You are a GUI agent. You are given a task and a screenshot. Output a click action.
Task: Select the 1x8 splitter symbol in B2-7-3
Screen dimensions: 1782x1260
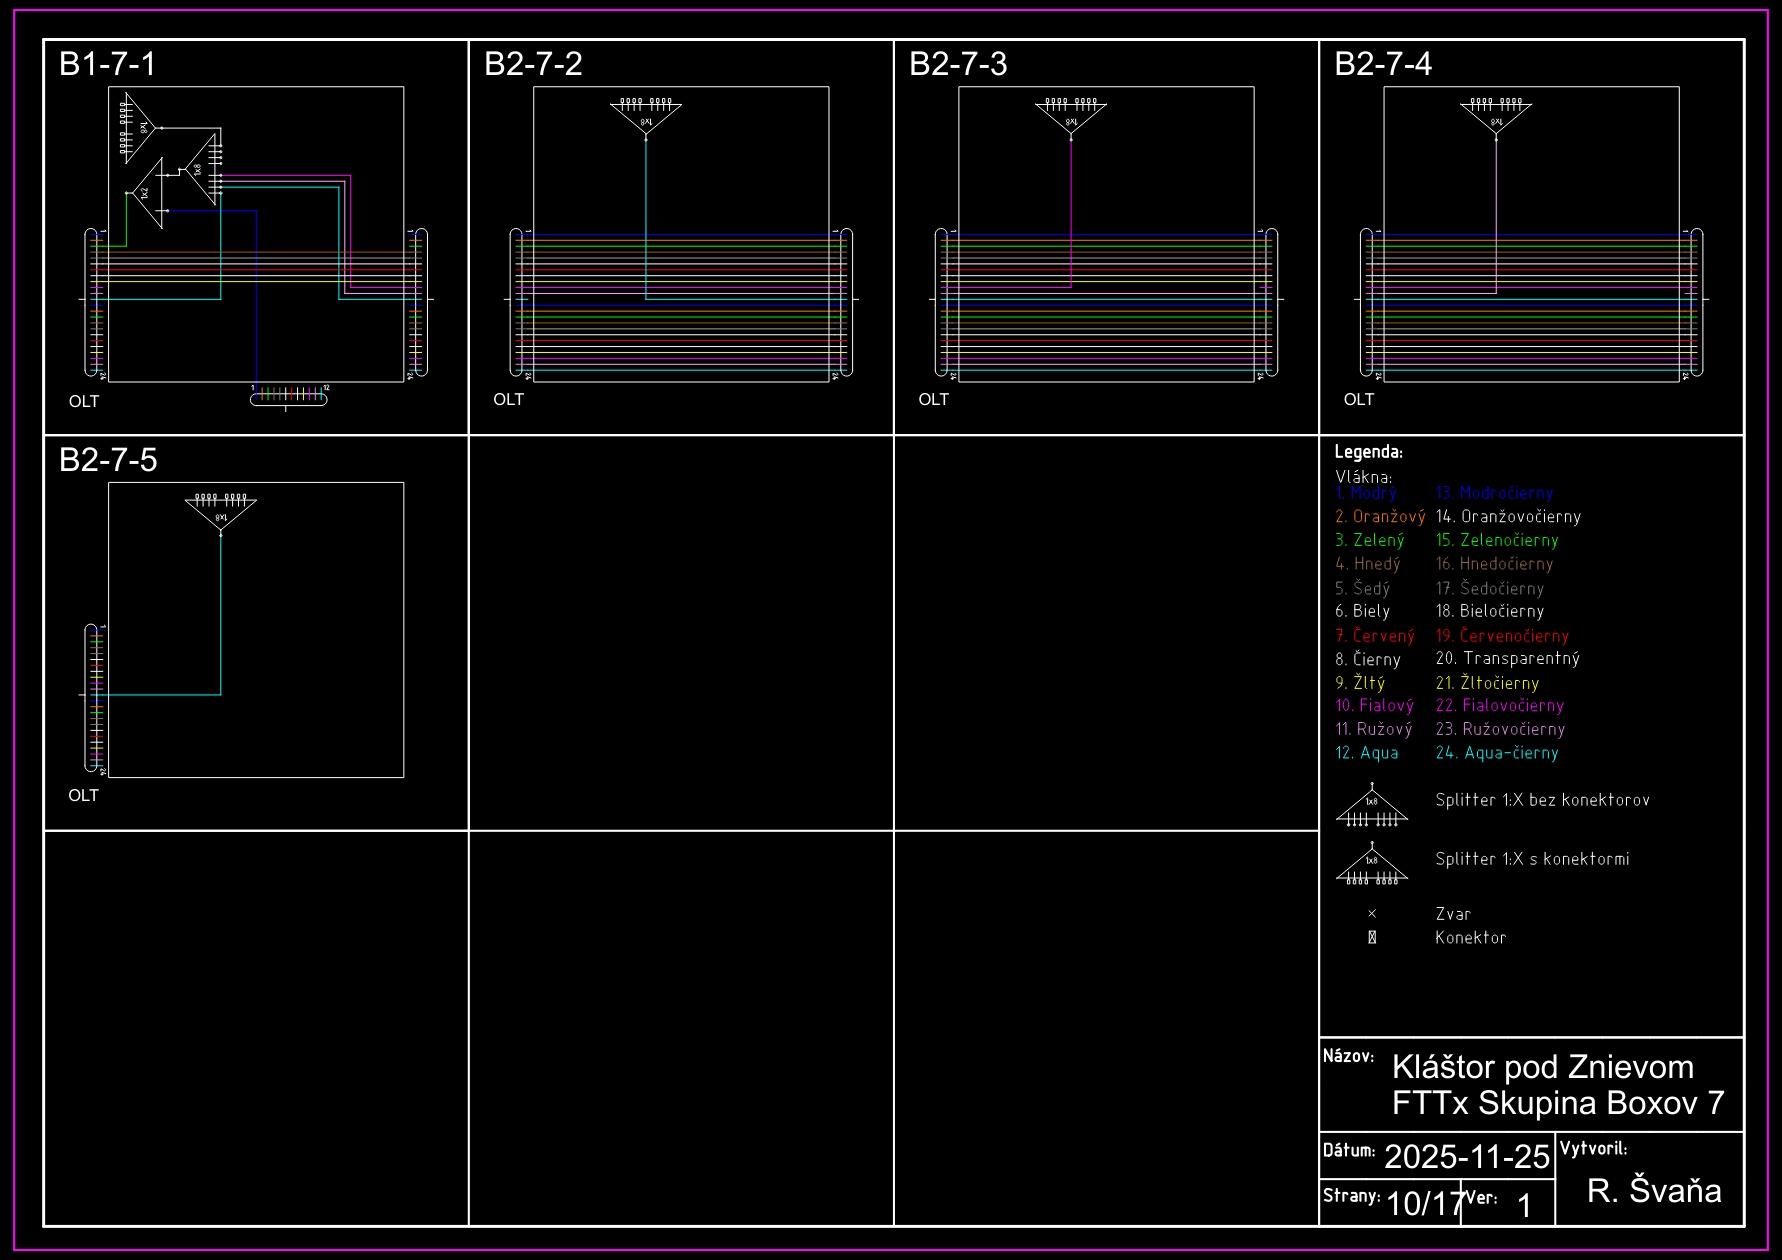pyautogui.click(x=1071, y=116)
